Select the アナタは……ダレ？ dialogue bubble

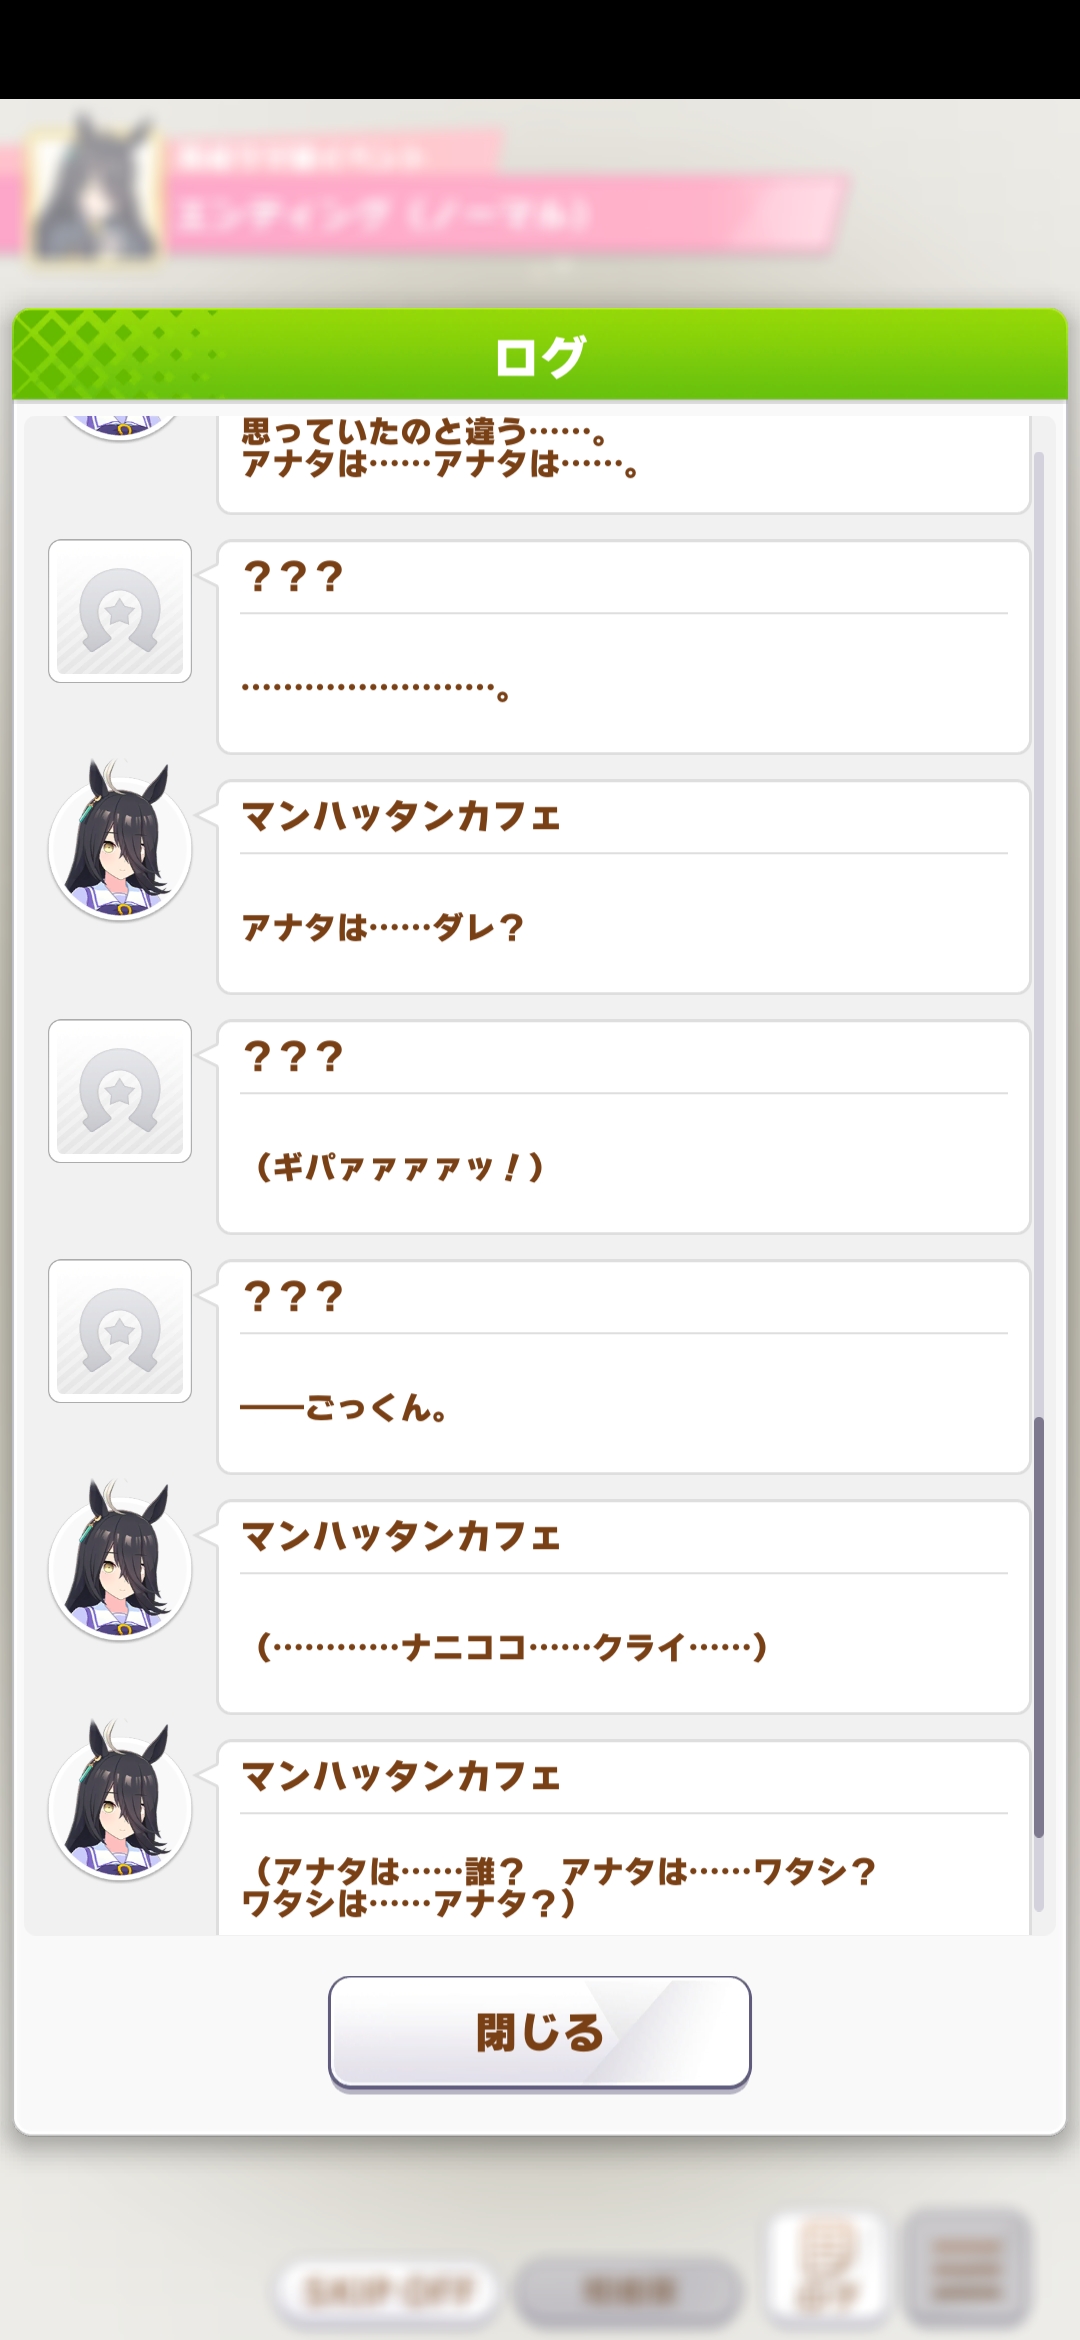[x=624, y=887]
